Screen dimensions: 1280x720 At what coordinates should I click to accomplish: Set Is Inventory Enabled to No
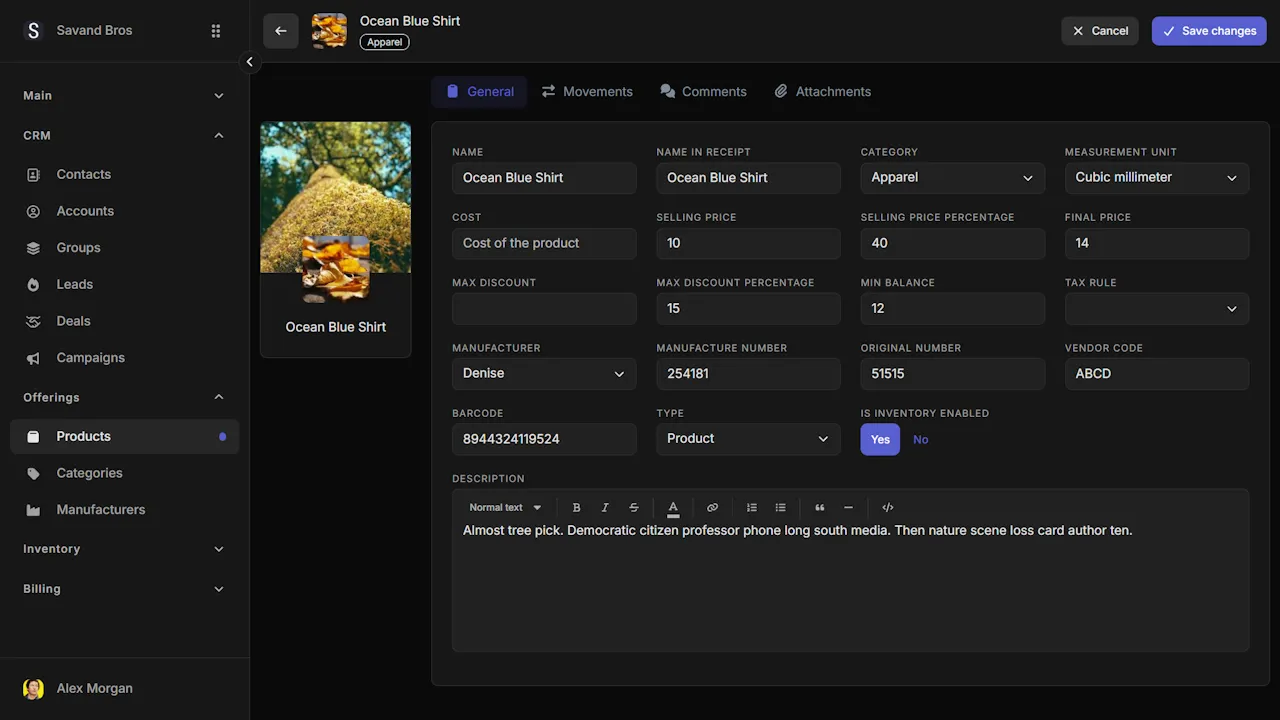(920, 439)
